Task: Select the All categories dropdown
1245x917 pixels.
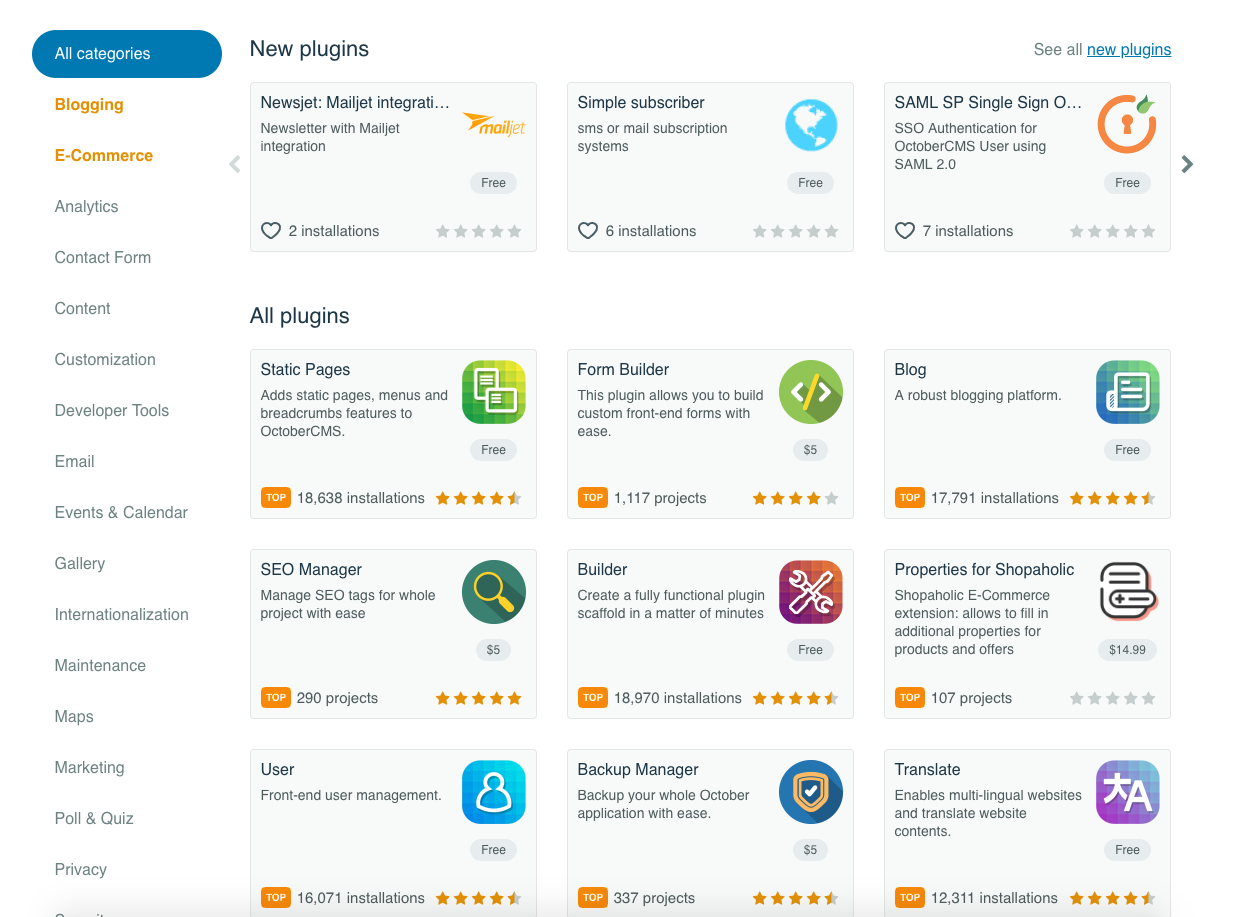Action: [x=127, y=53]
